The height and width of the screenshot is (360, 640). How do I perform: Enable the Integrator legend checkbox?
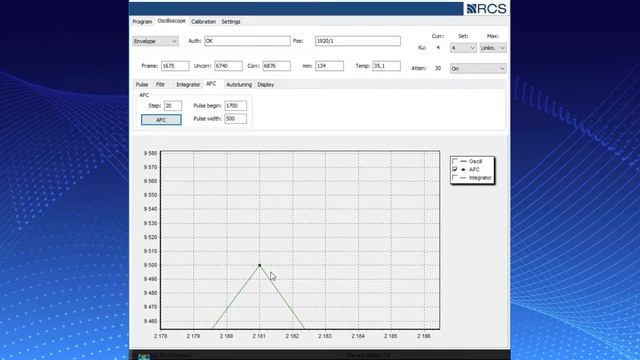point(455,178)
